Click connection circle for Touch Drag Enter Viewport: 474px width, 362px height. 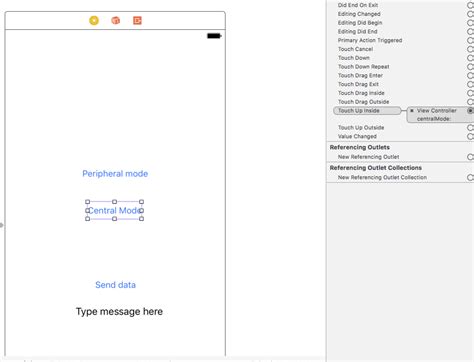pyautogui.click(x=470, y=75)
